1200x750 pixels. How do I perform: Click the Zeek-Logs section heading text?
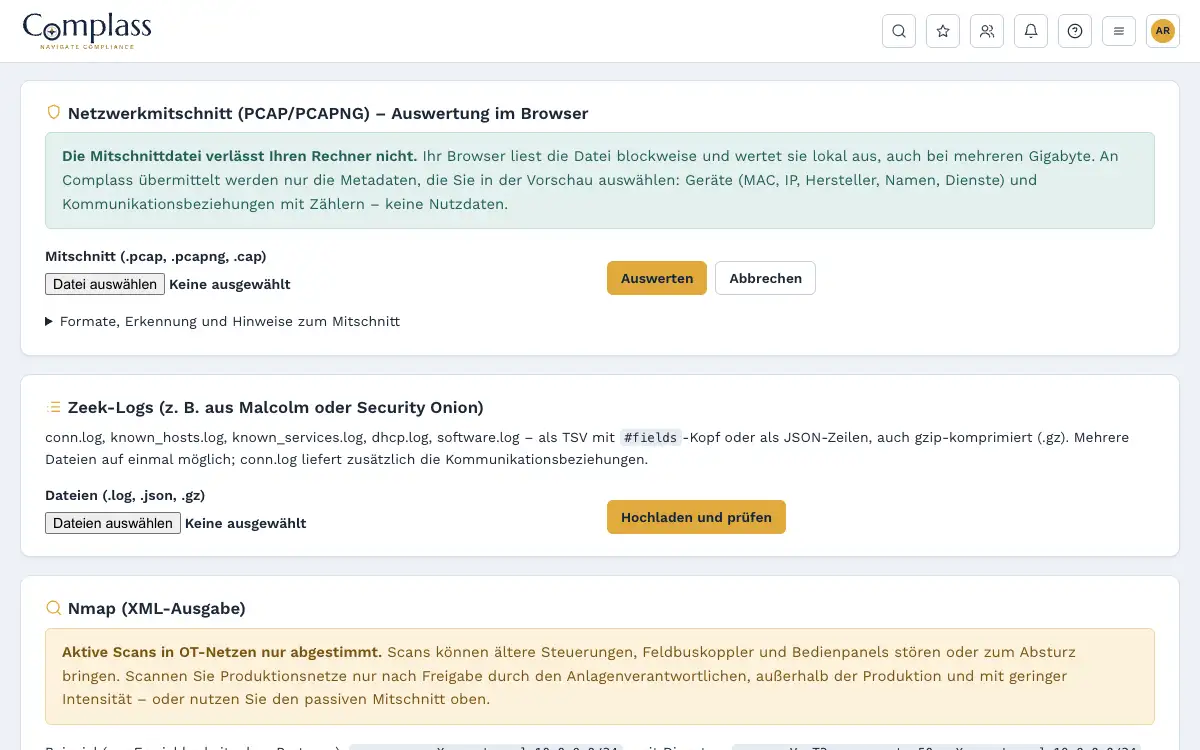point(276,407)
